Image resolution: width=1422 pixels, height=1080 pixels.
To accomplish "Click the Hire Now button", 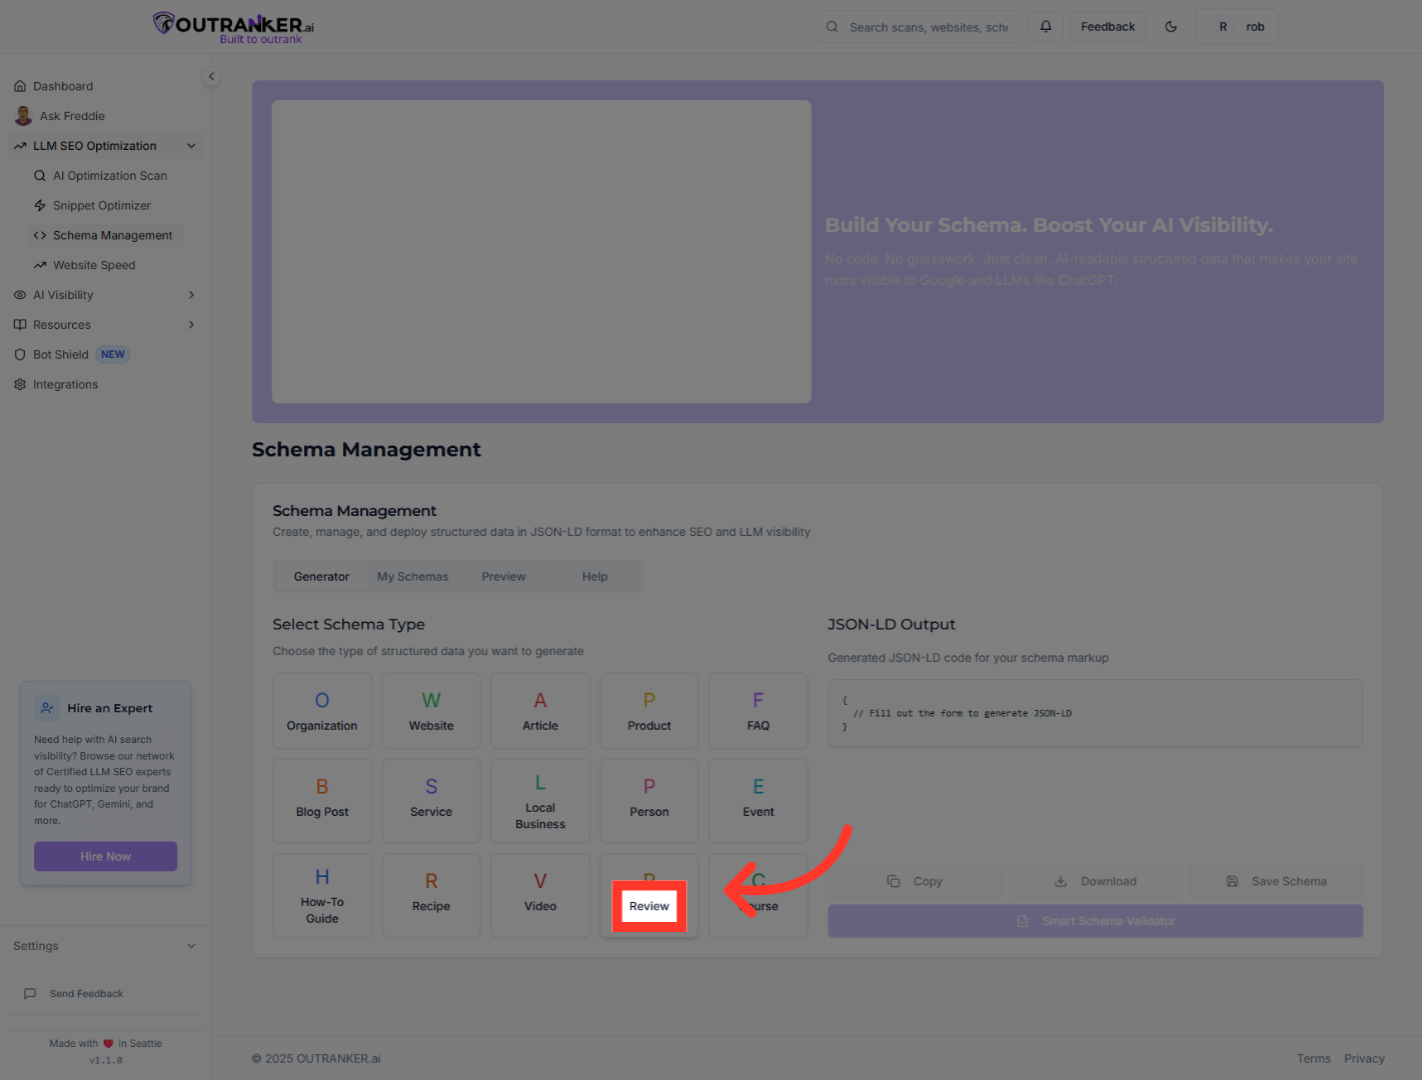I will tap(106, 856).
